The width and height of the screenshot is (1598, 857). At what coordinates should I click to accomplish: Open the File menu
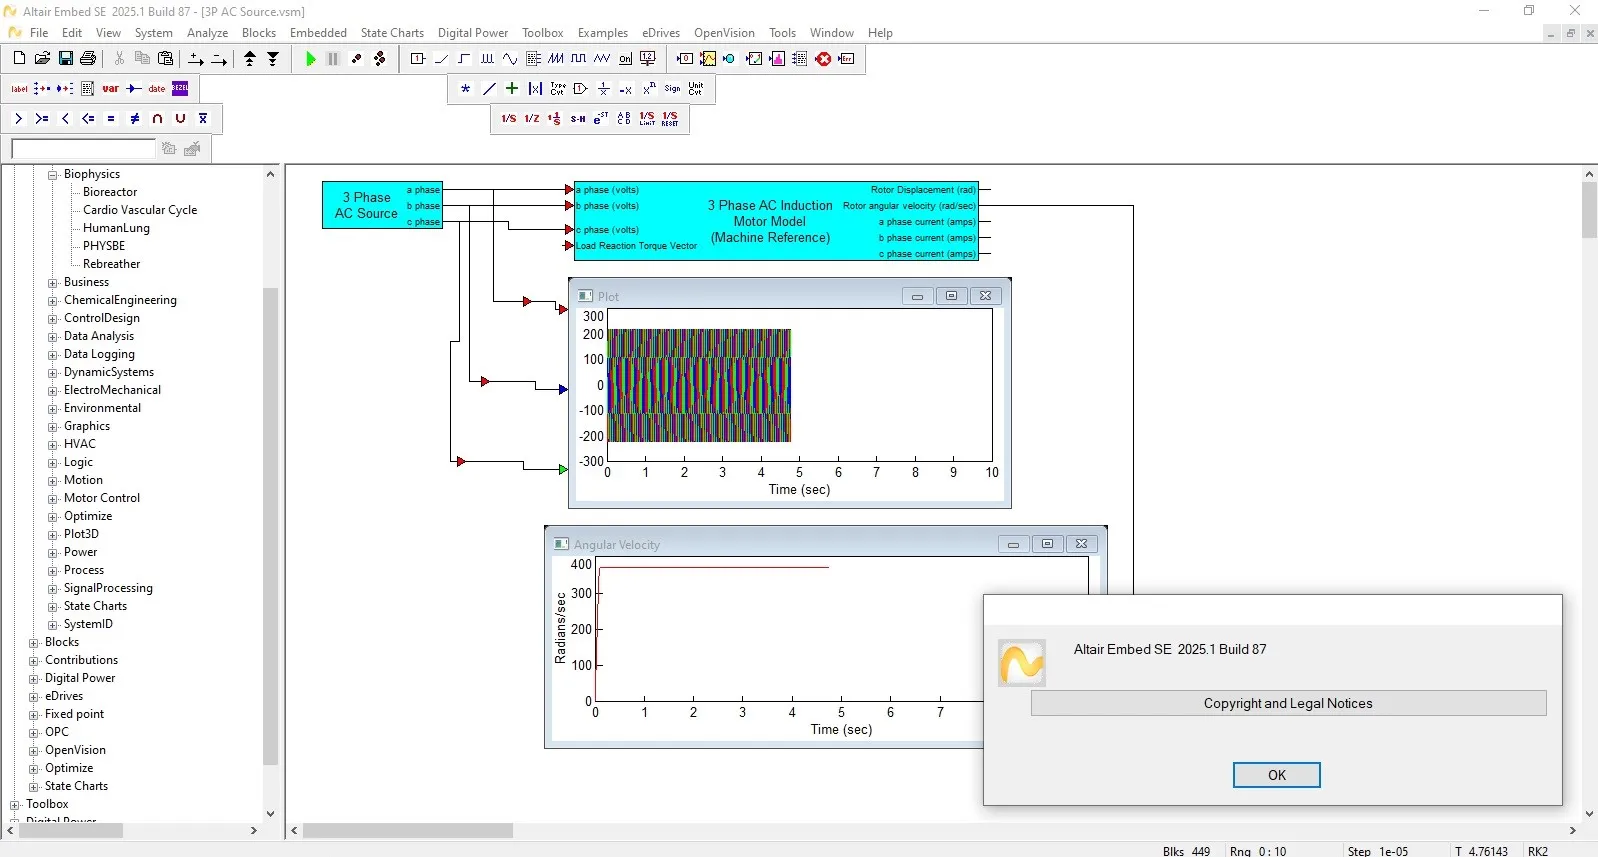pyautogui.click(x=39, y=33)
